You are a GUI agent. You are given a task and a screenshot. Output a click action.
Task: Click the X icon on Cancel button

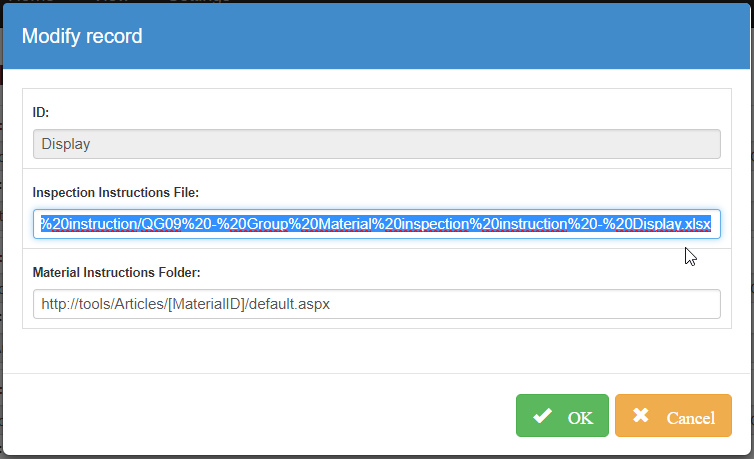[641, 416]
